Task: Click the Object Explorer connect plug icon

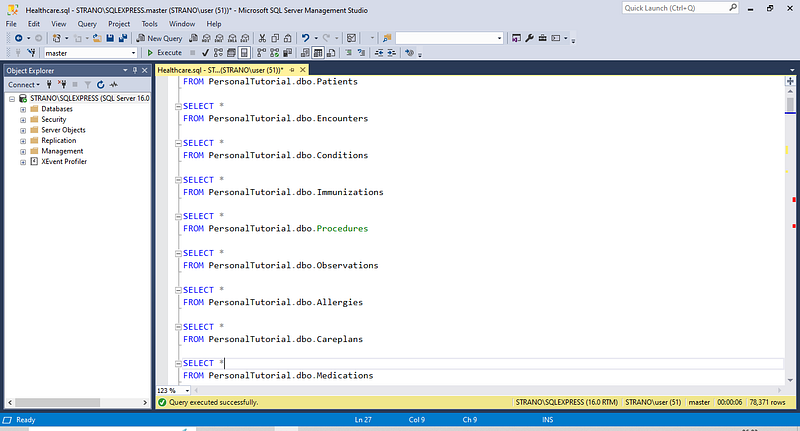Action: click(49, 85)
